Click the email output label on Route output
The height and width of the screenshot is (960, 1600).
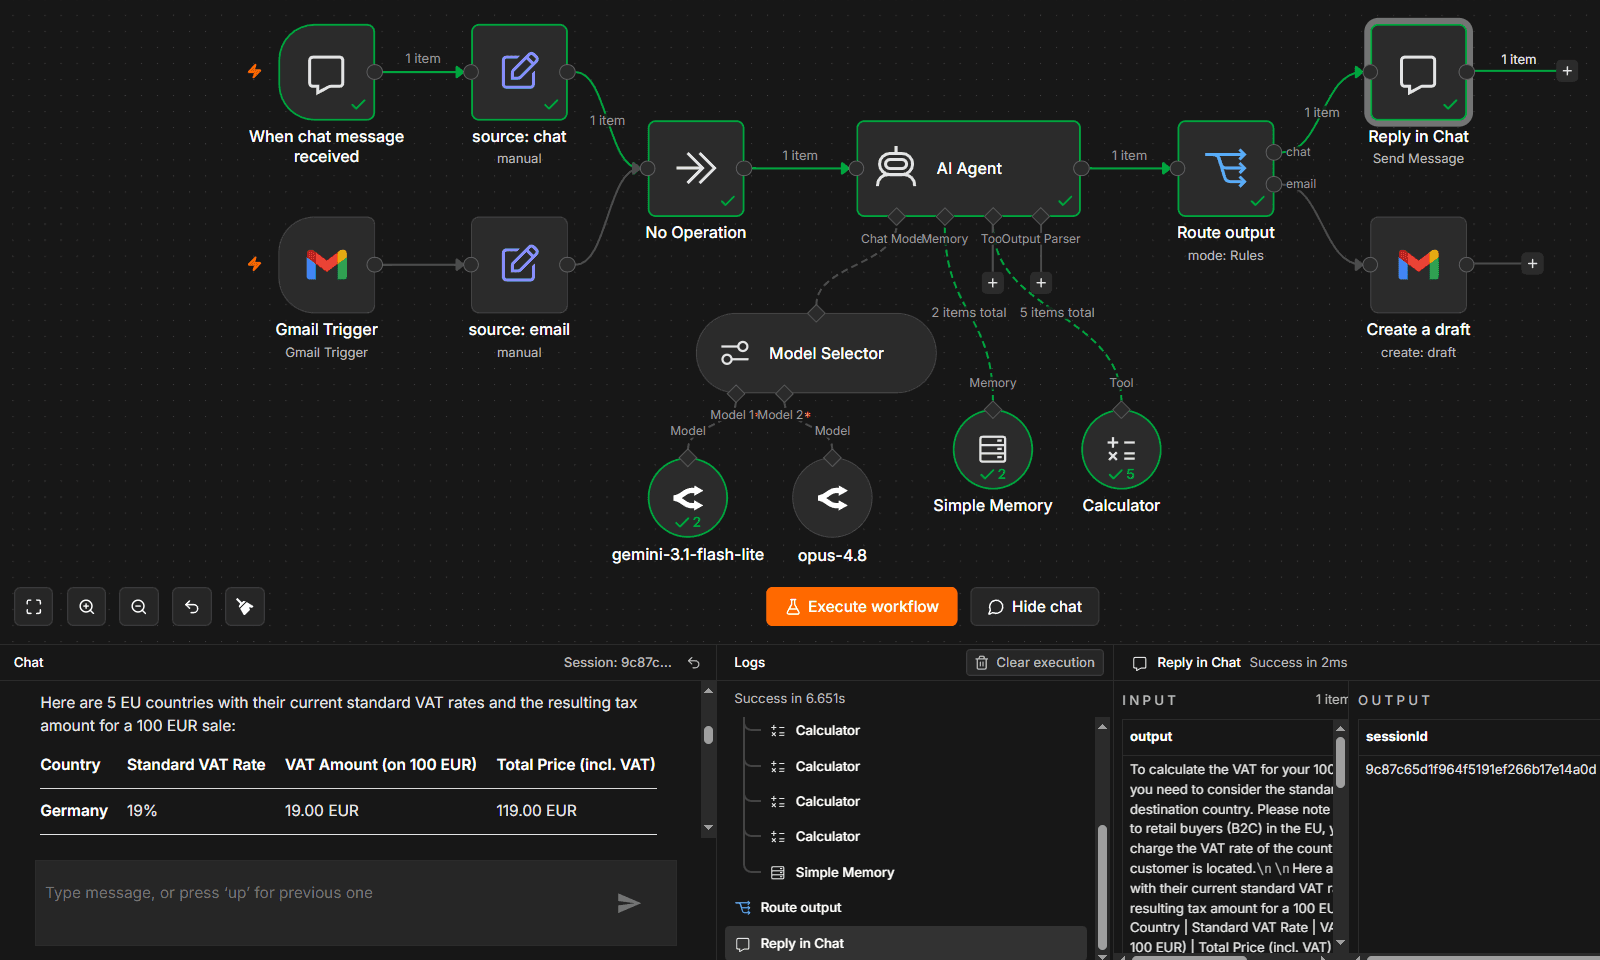point(1301,184)
